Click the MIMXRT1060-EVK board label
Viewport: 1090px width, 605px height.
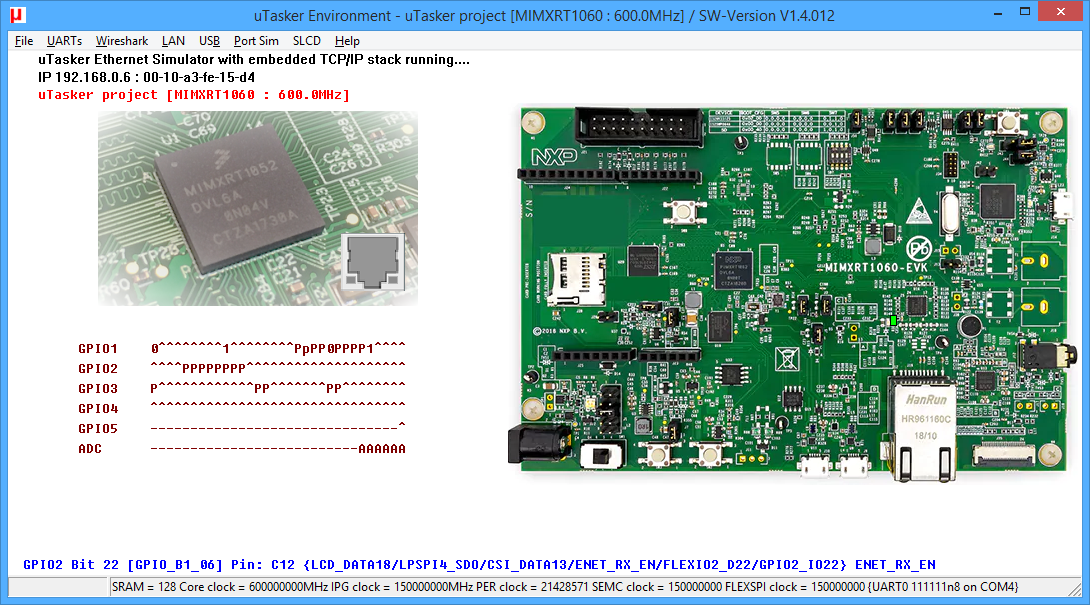coord(875,268)
